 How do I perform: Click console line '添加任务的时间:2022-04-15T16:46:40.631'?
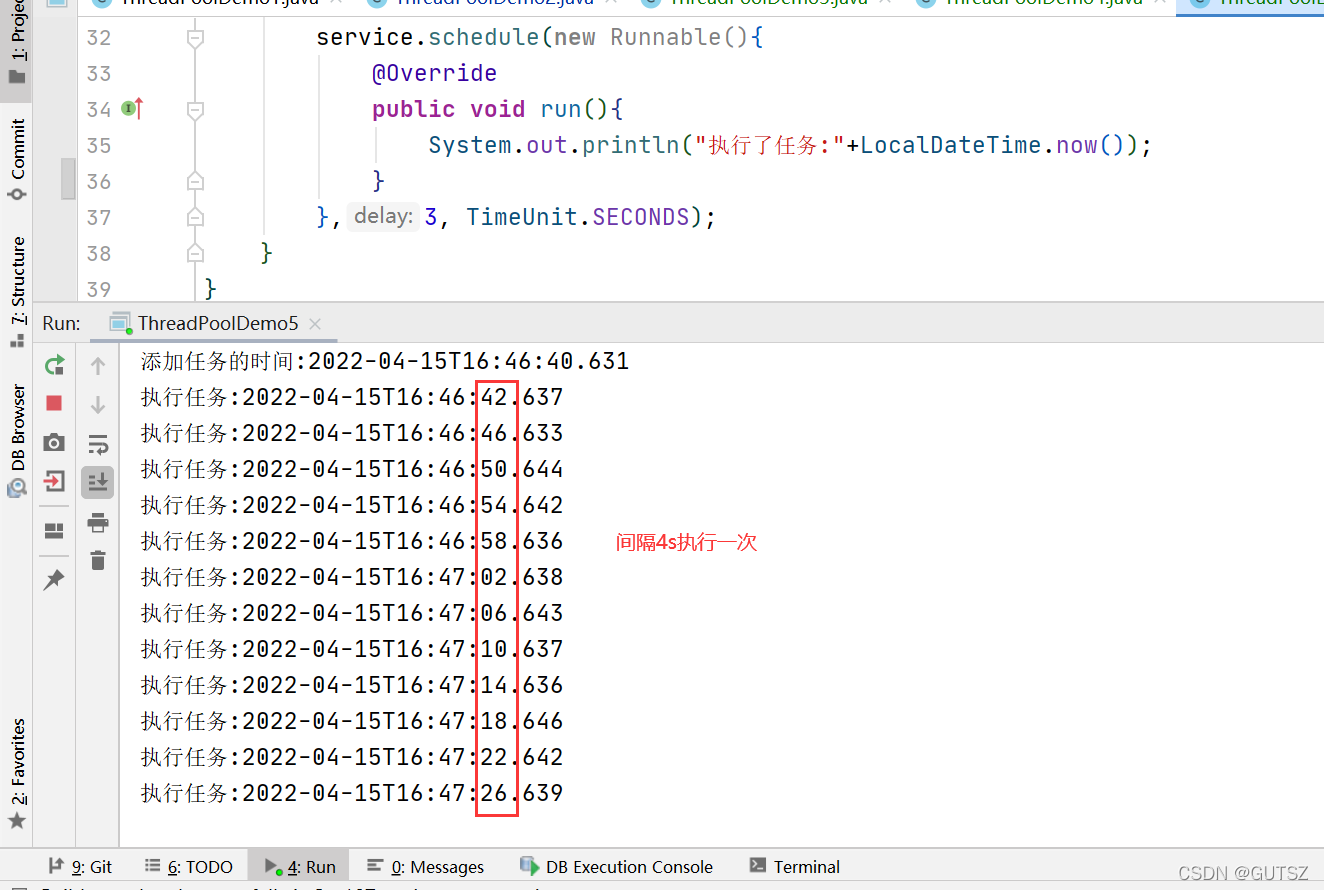pyautogui.click(x=385, y=361)
